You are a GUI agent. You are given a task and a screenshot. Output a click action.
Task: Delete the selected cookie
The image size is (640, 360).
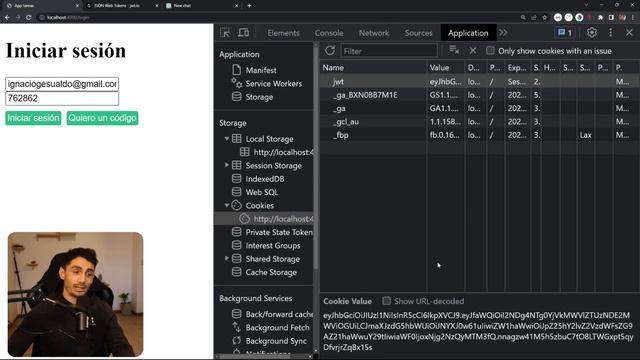473,51
